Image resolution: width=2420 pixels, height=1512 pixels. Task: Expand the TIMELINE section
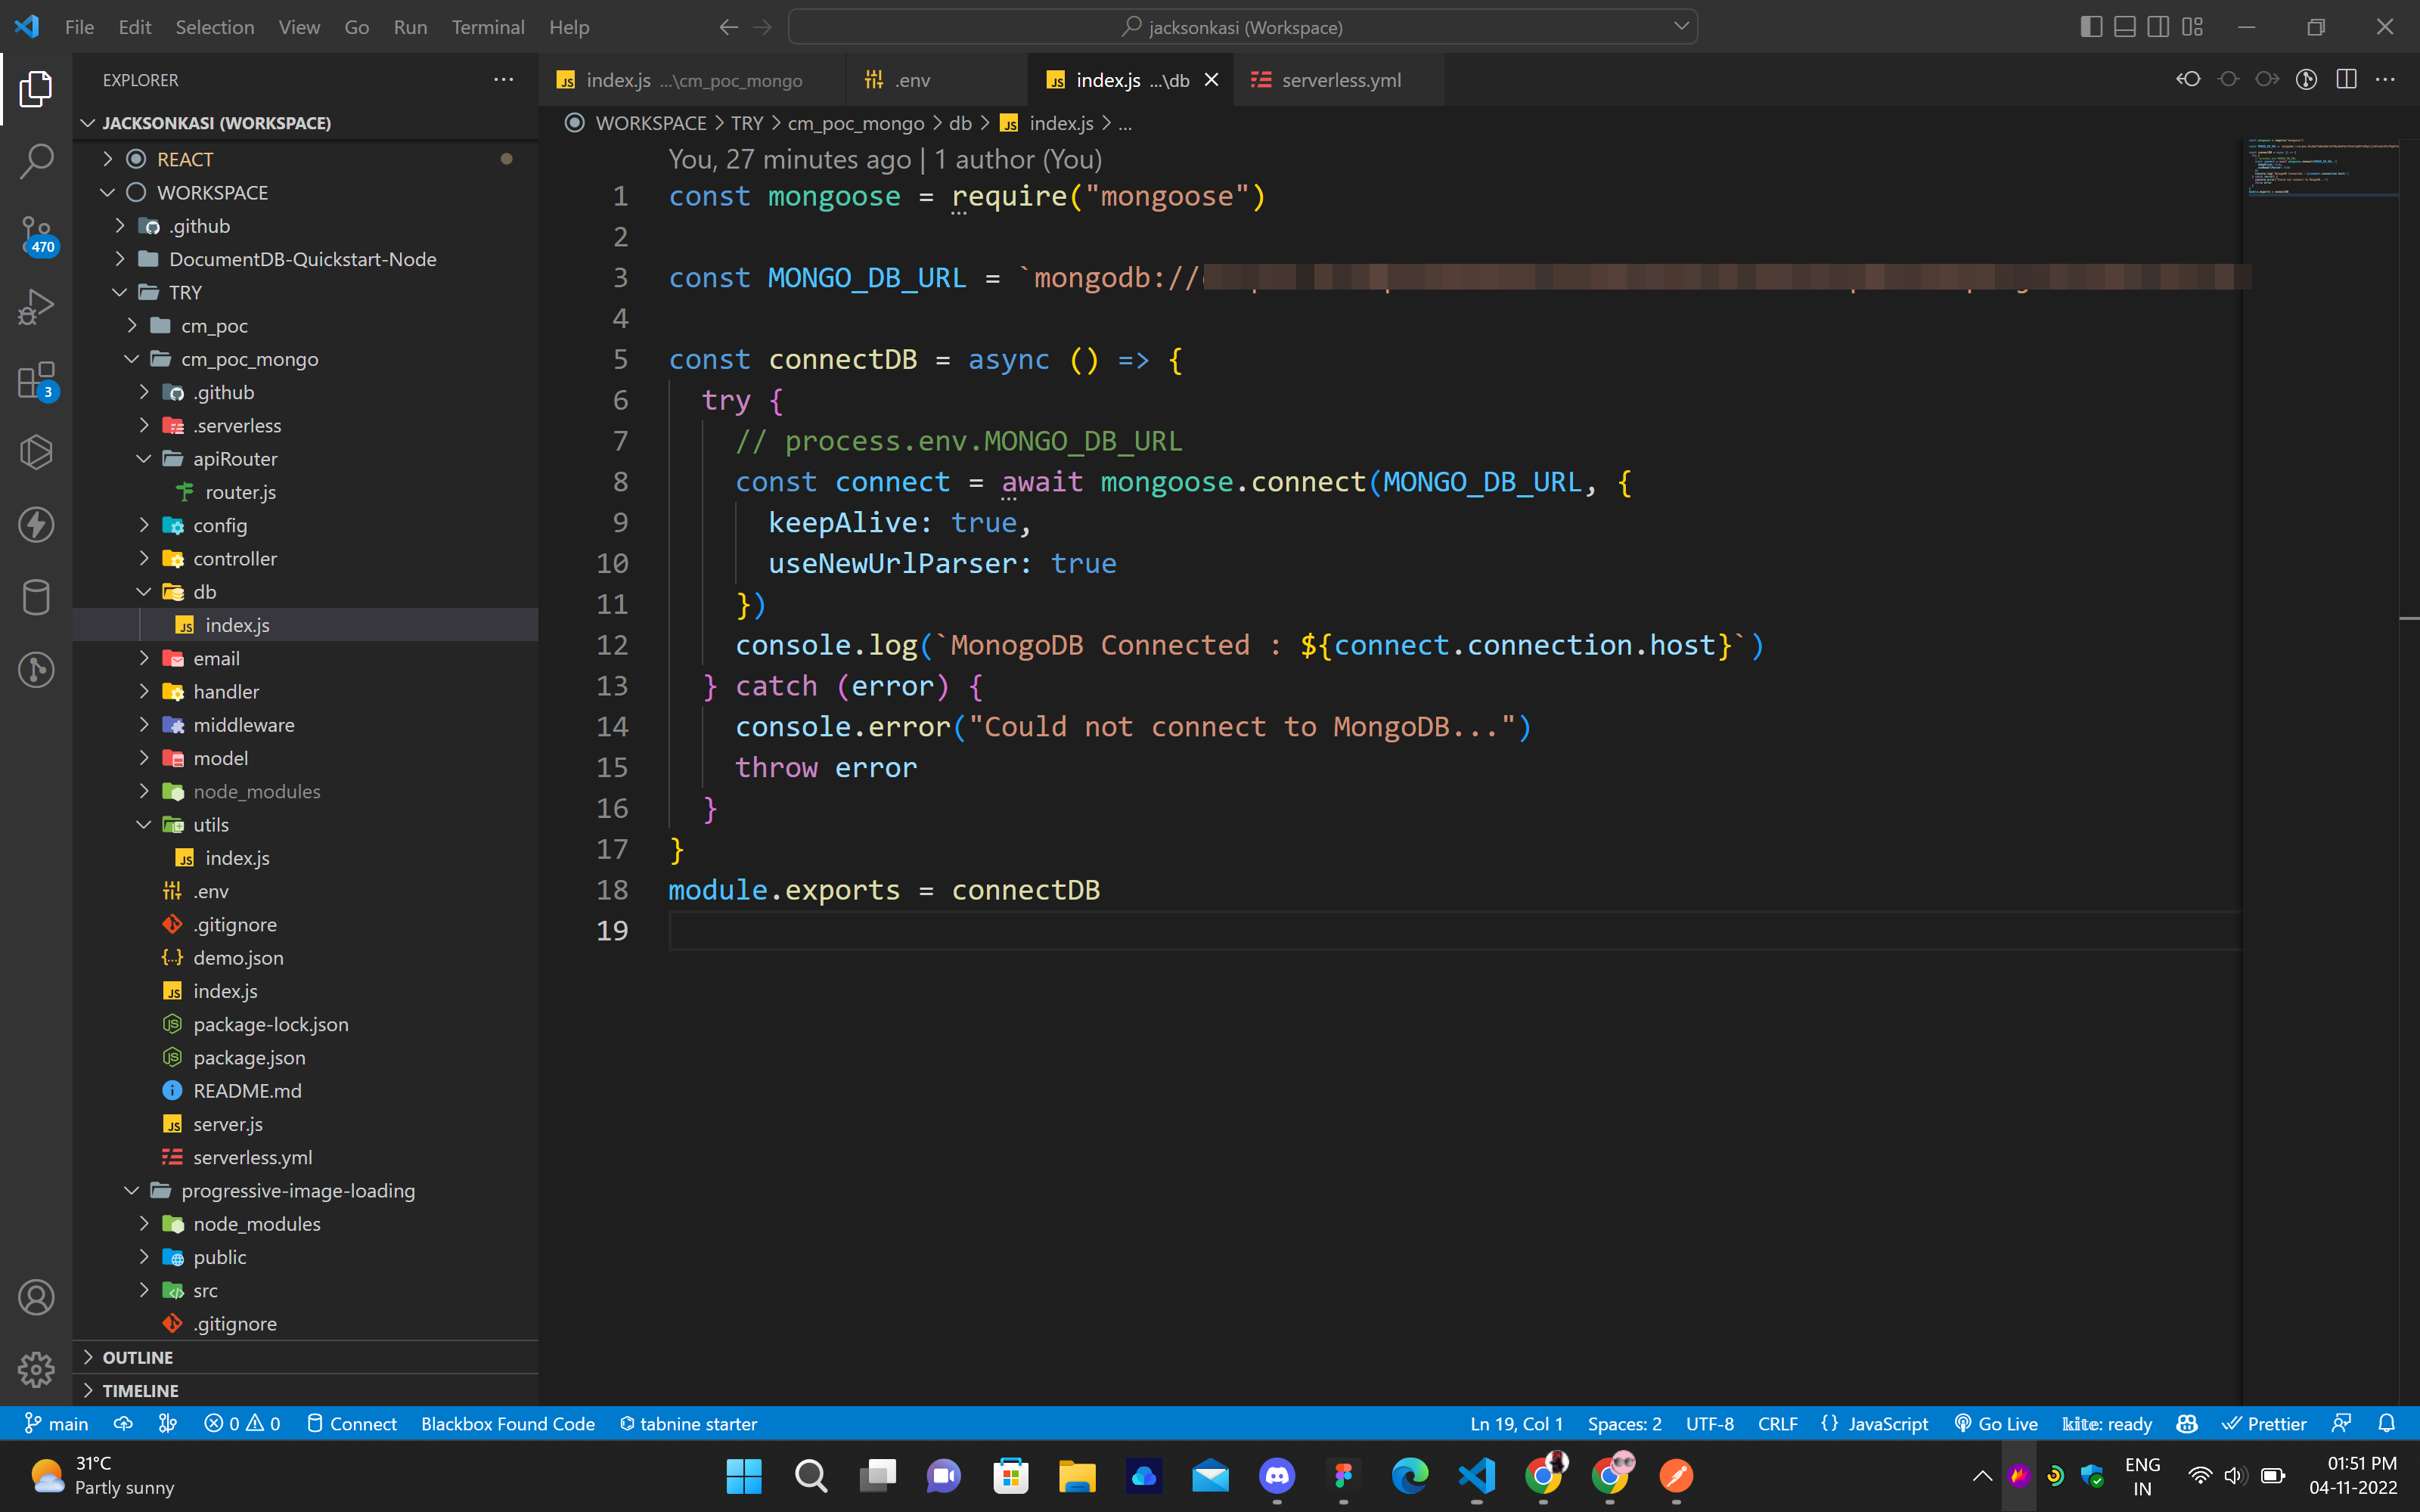305,1390
